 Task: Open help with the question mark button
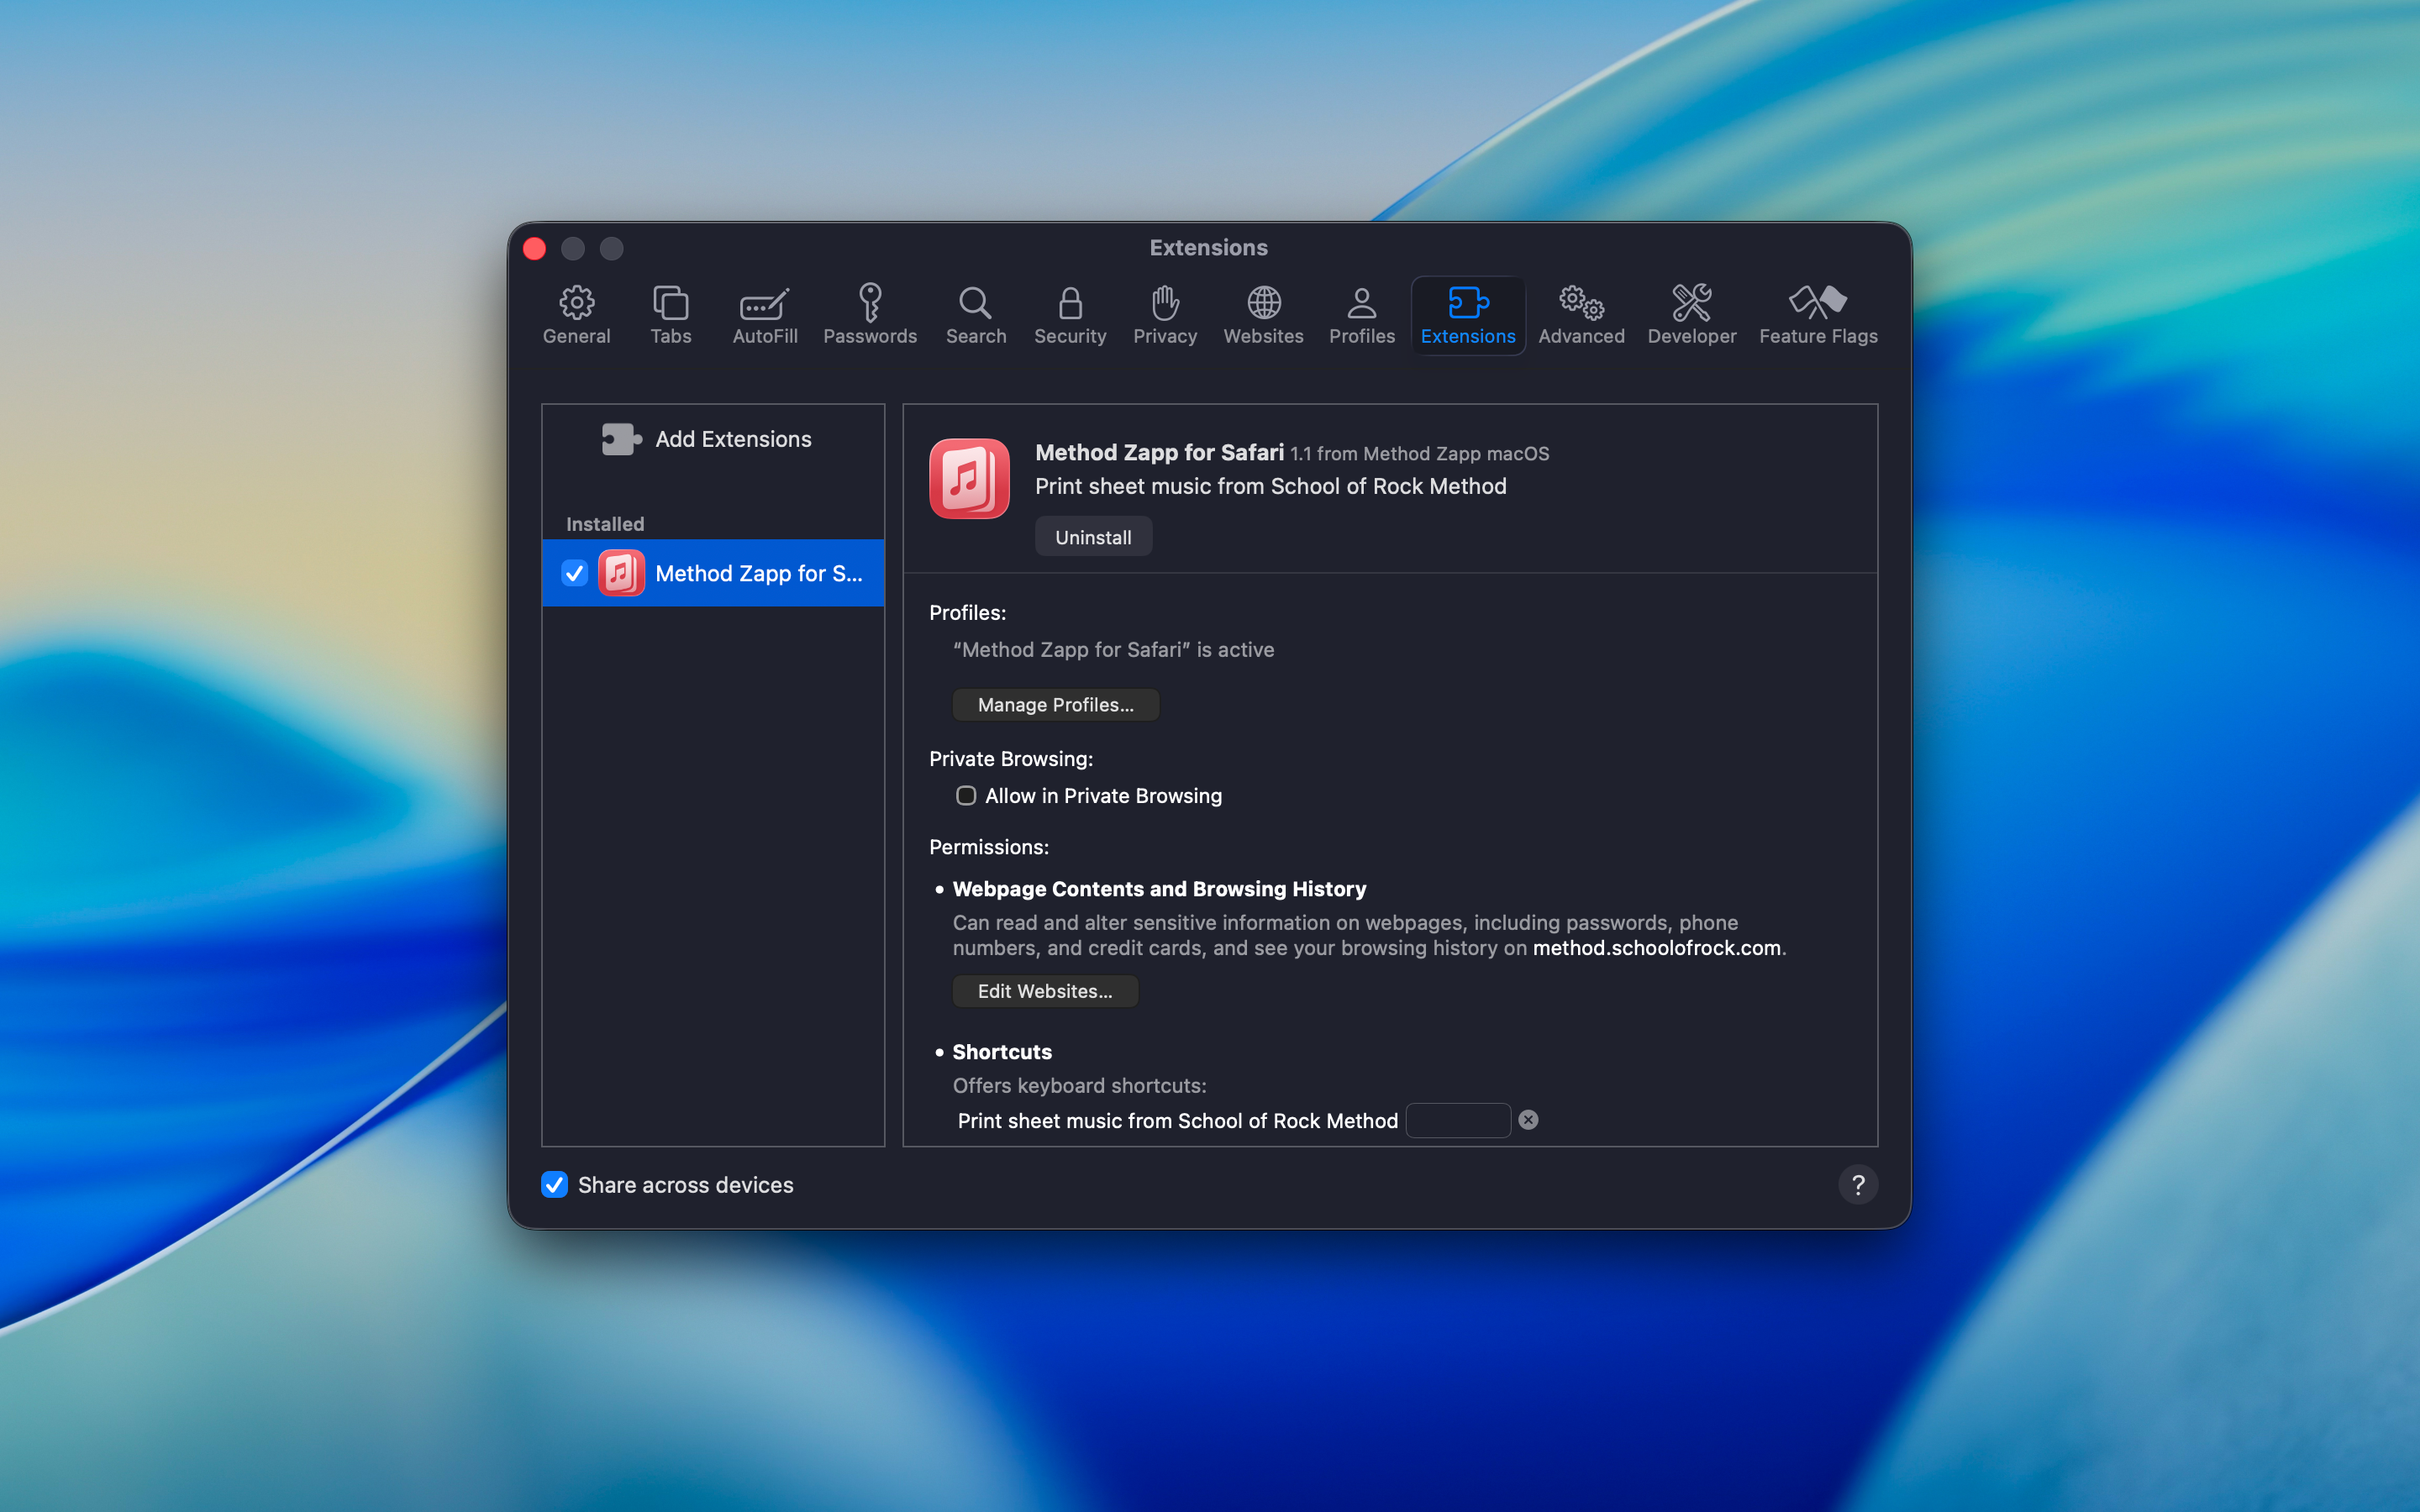click(x=1857, y=1185)
